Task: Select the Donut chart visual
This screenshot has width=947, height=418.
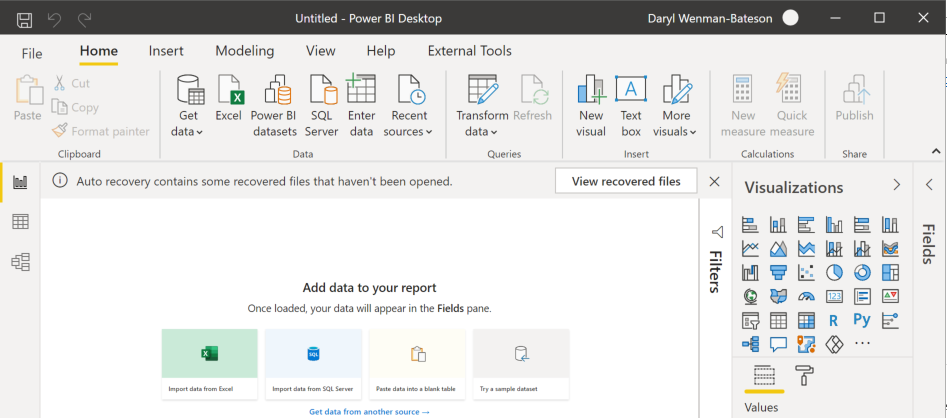Action: click(x=862, y=273)
